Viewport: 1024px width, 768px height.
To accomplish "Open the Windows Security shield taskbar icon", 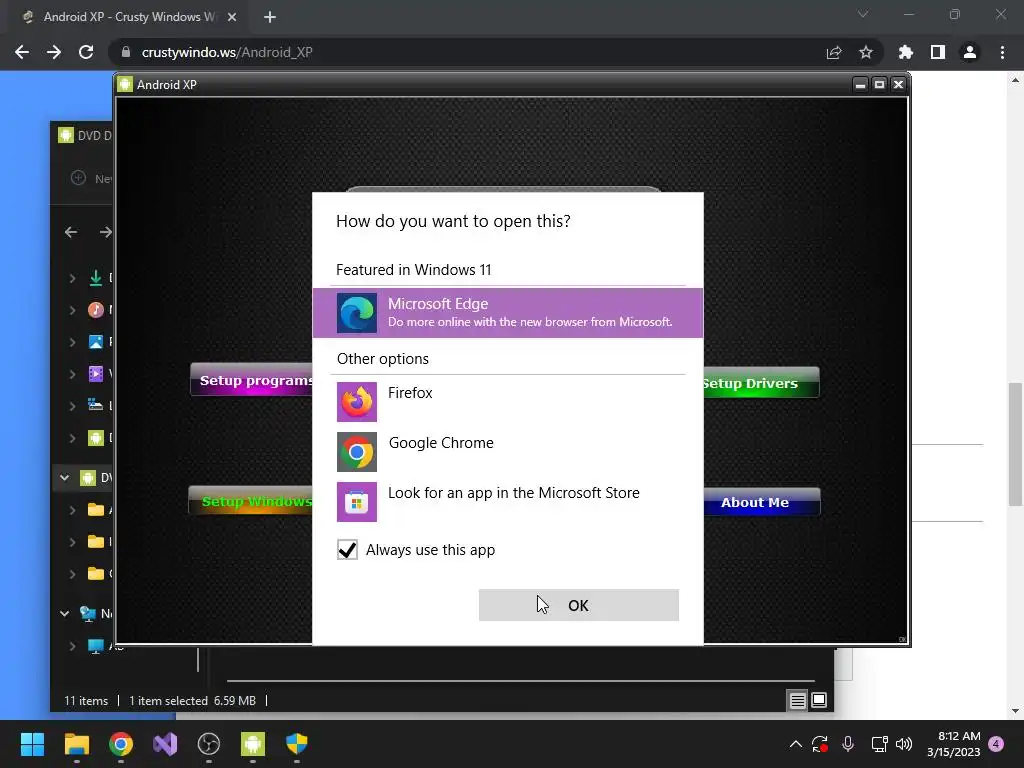I will coord(297,744).
